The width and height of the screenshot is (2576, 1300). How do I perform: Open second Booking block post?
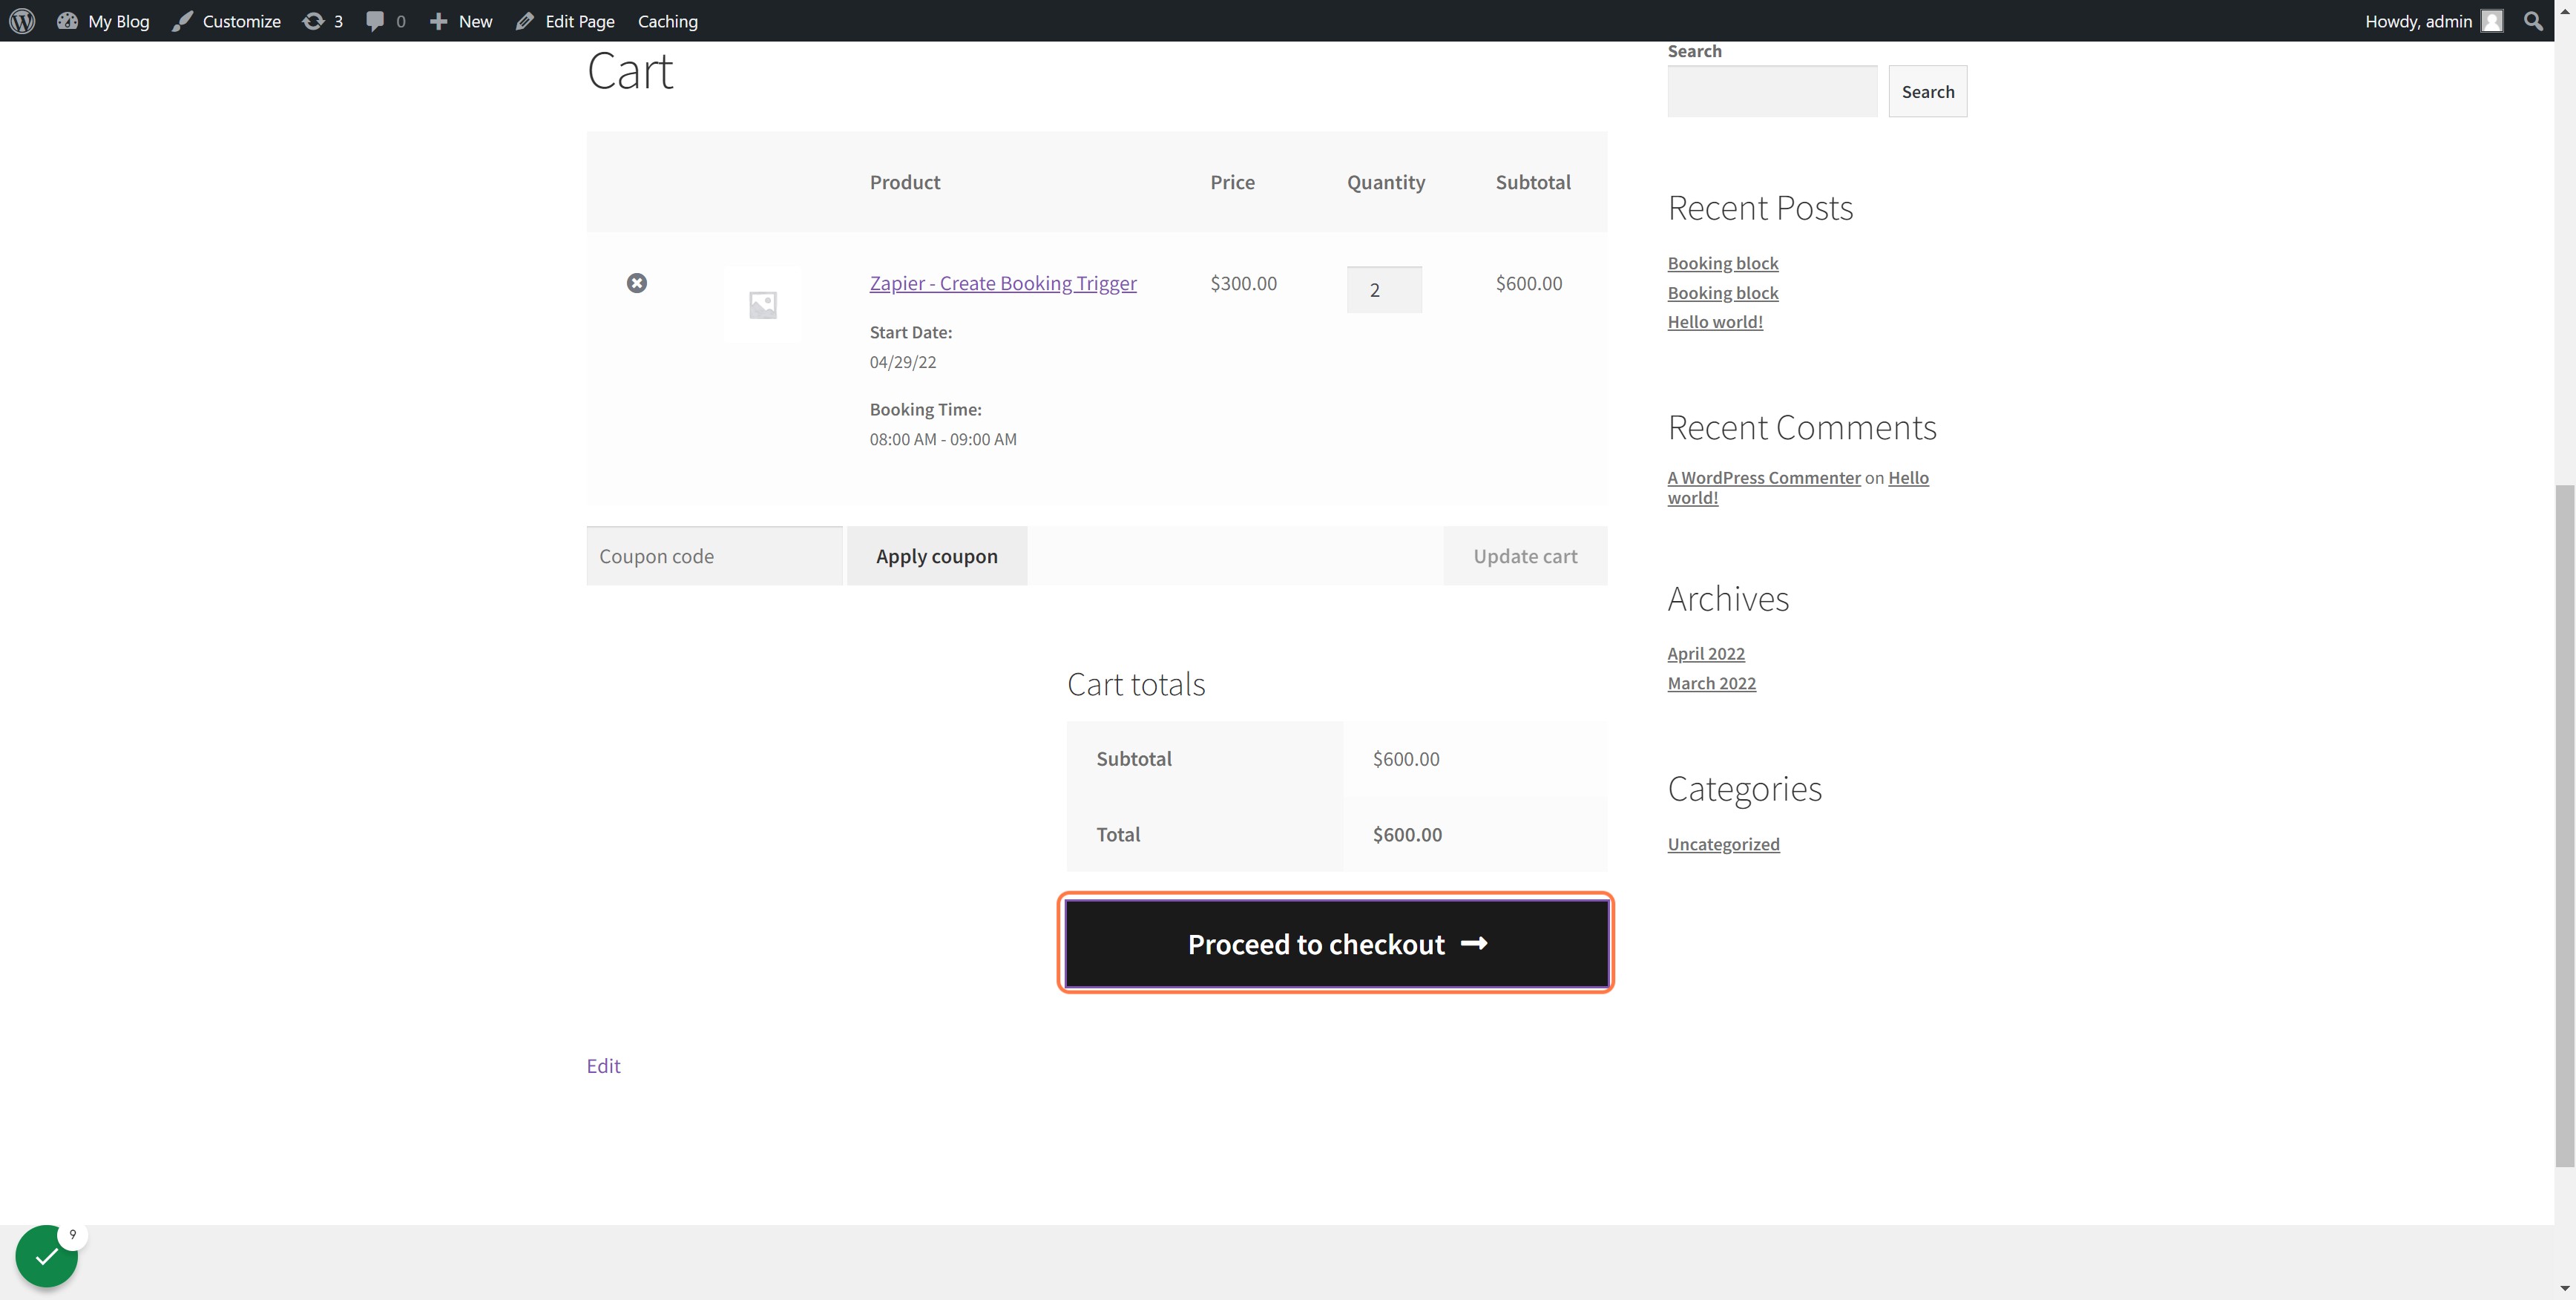(1722, 293)
